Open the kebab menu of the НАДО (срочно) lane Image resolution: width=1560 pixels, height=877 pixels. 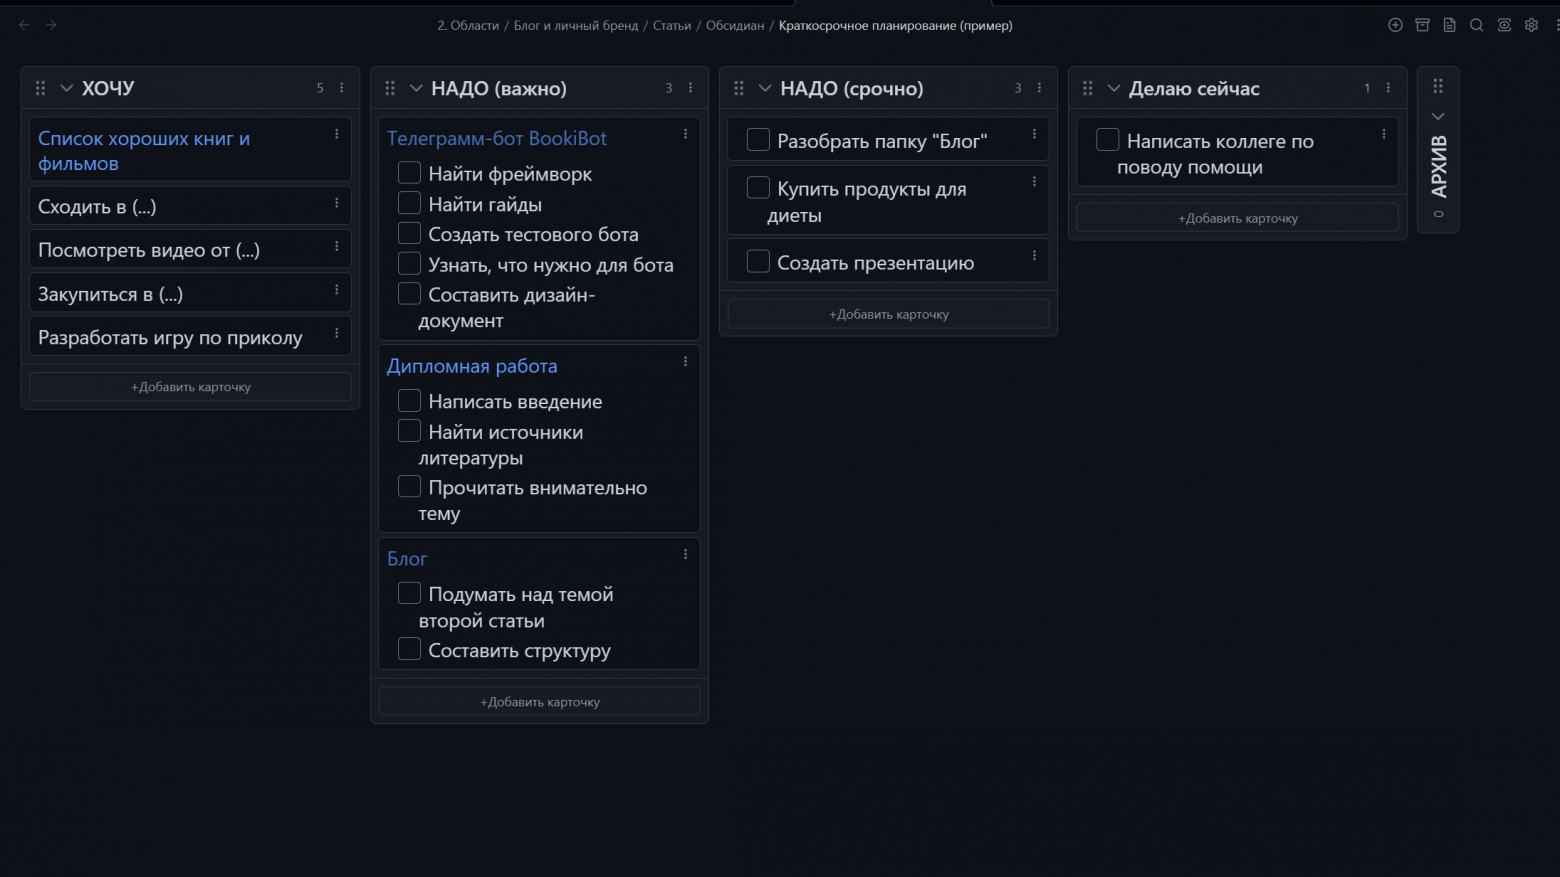(x=1038, y=88)
